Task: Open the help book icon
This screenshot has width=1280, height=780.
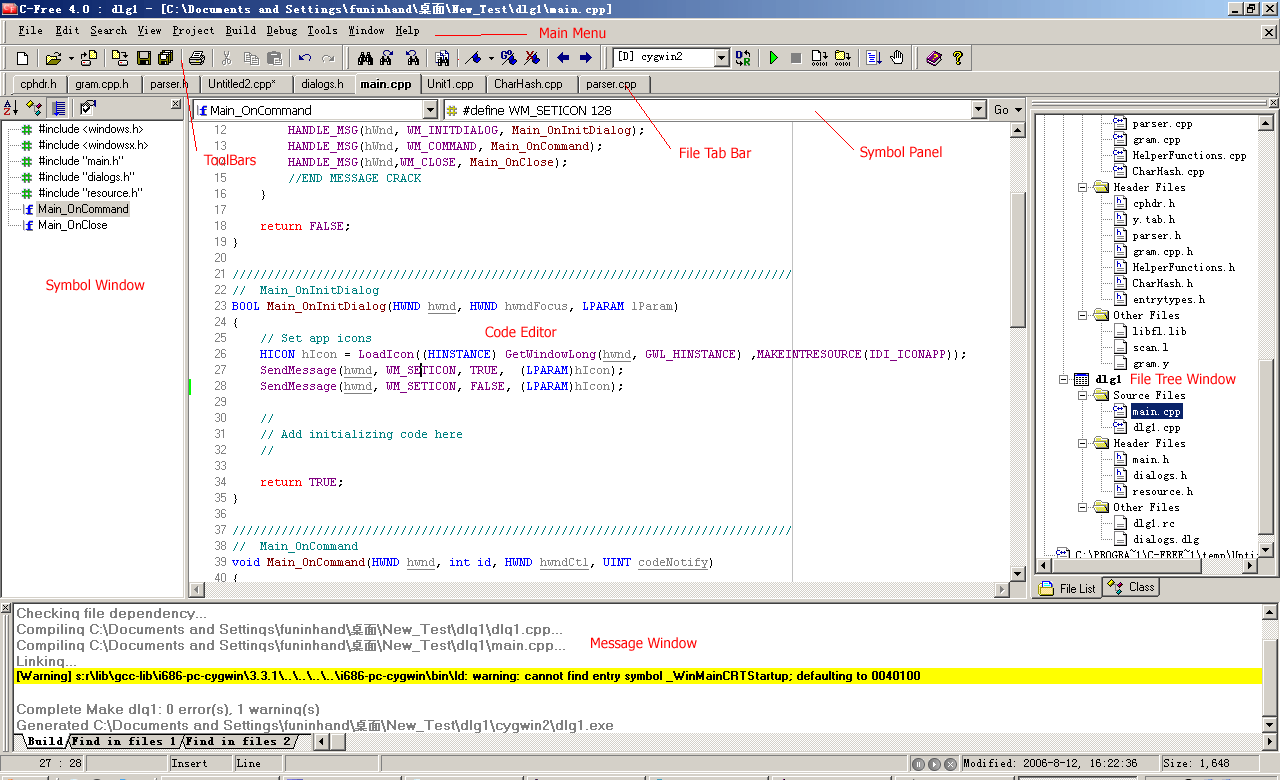Action: 934,57
